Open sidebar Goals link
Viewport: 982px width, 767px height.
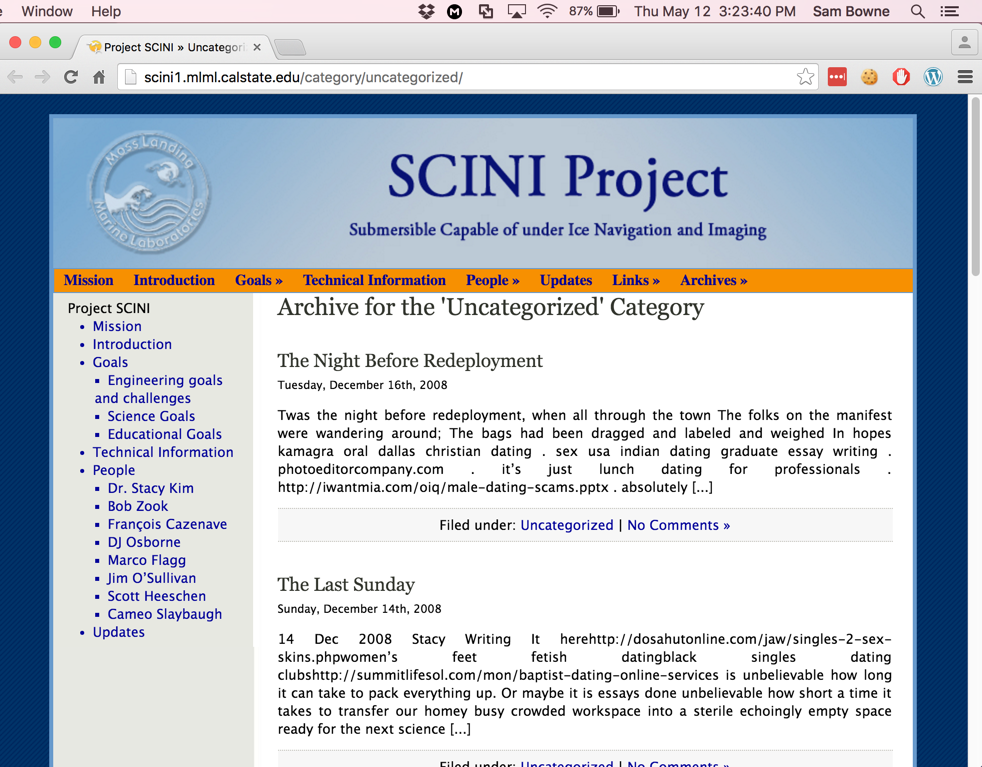click(110, 363)
